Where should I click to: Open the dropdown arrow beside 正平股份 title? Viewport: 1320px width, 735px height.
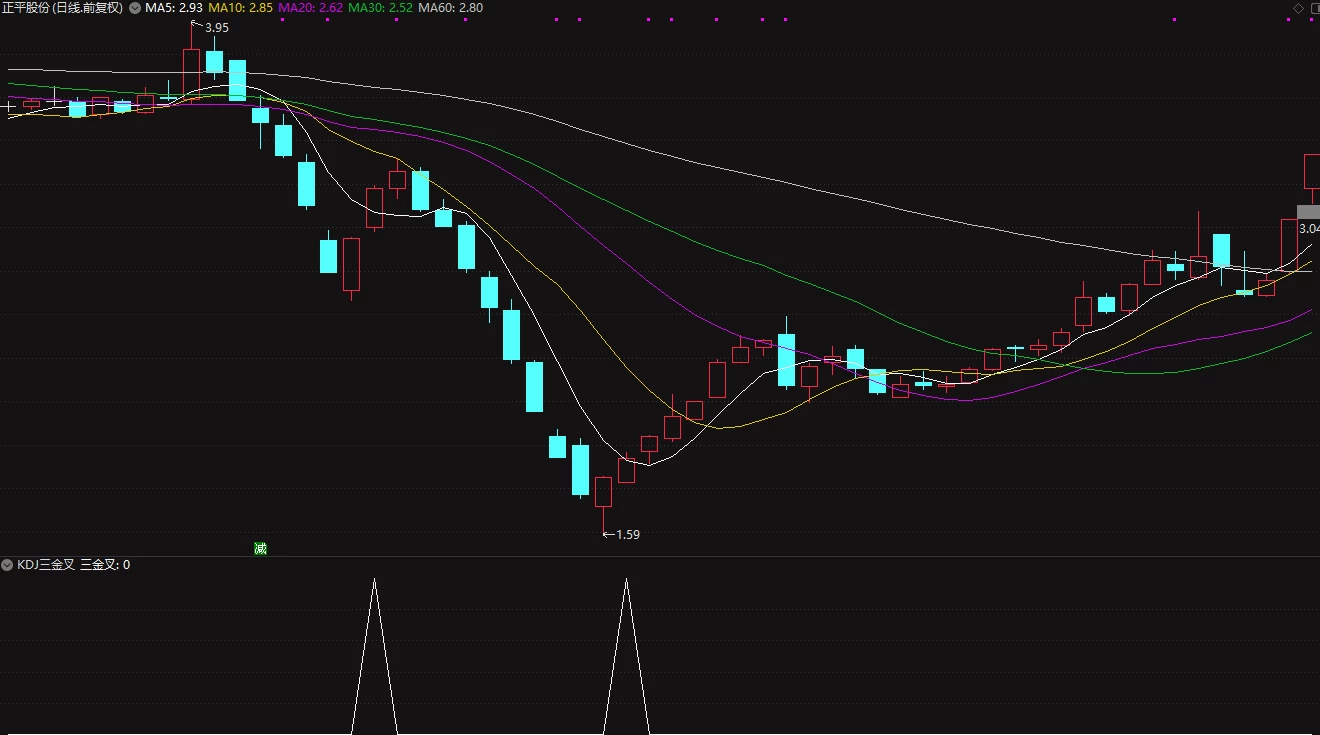(135, 8)
